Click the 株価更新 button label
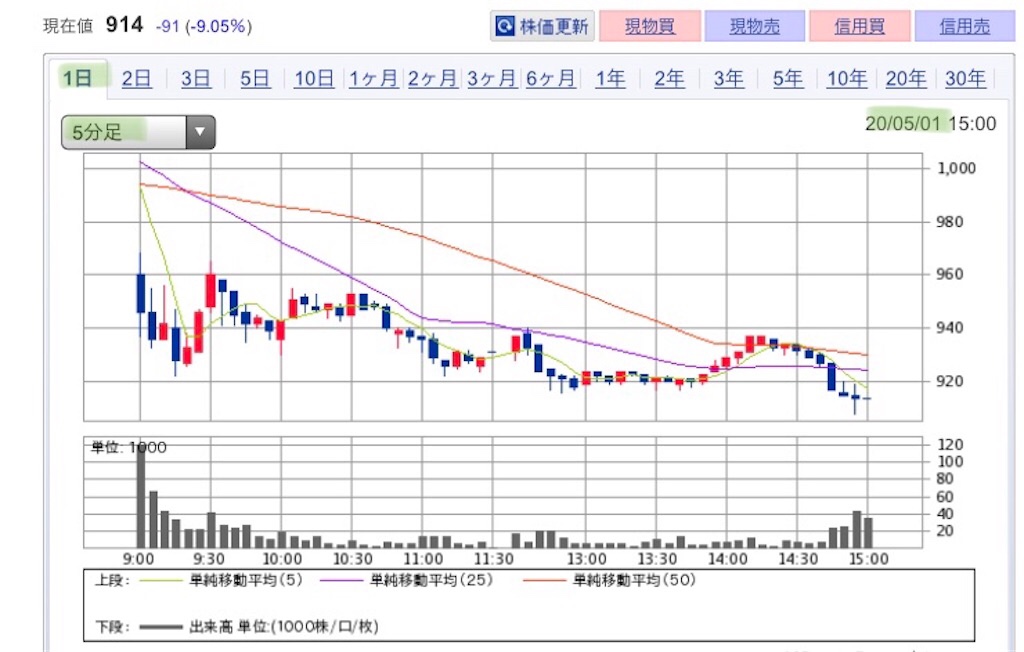The width and height of the screenshot is (1024, 652). tap(554, 26)
